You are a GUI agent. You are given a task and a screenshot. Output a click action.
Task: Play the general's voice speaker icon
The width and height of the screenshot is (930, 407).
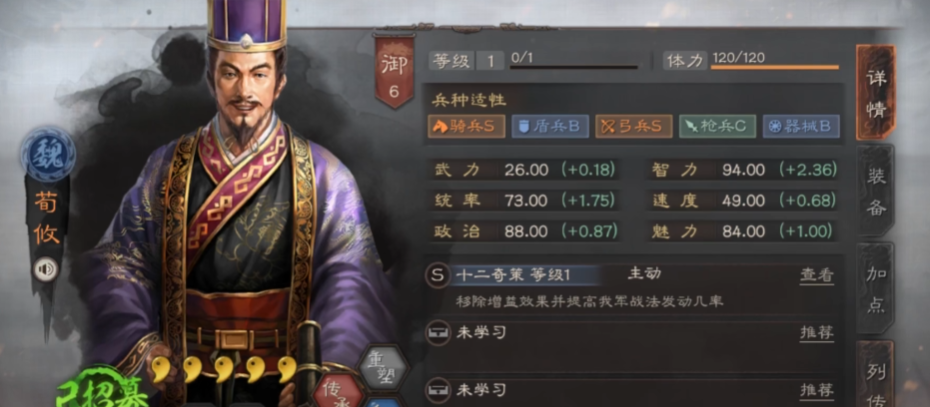point(46,269)
